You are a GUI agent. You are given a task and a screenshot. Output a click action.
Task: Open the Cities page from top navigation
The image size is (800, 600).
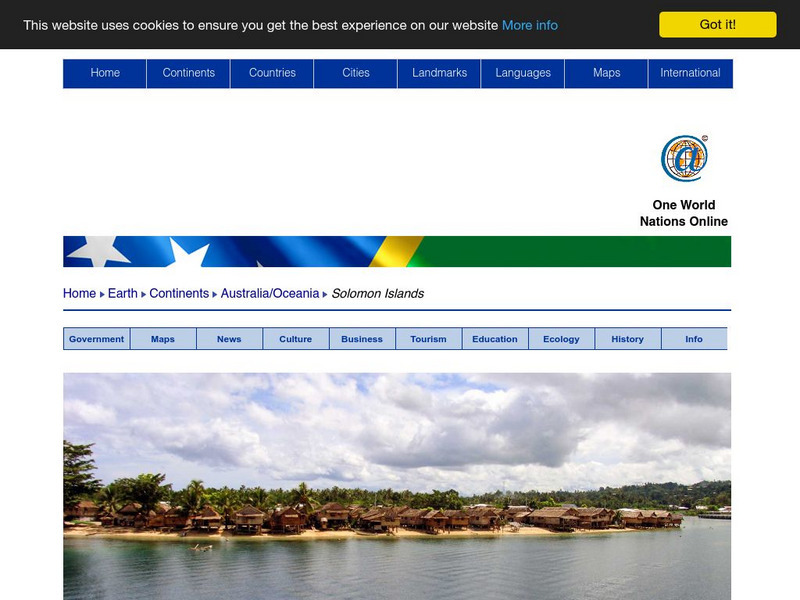(356, 72)
